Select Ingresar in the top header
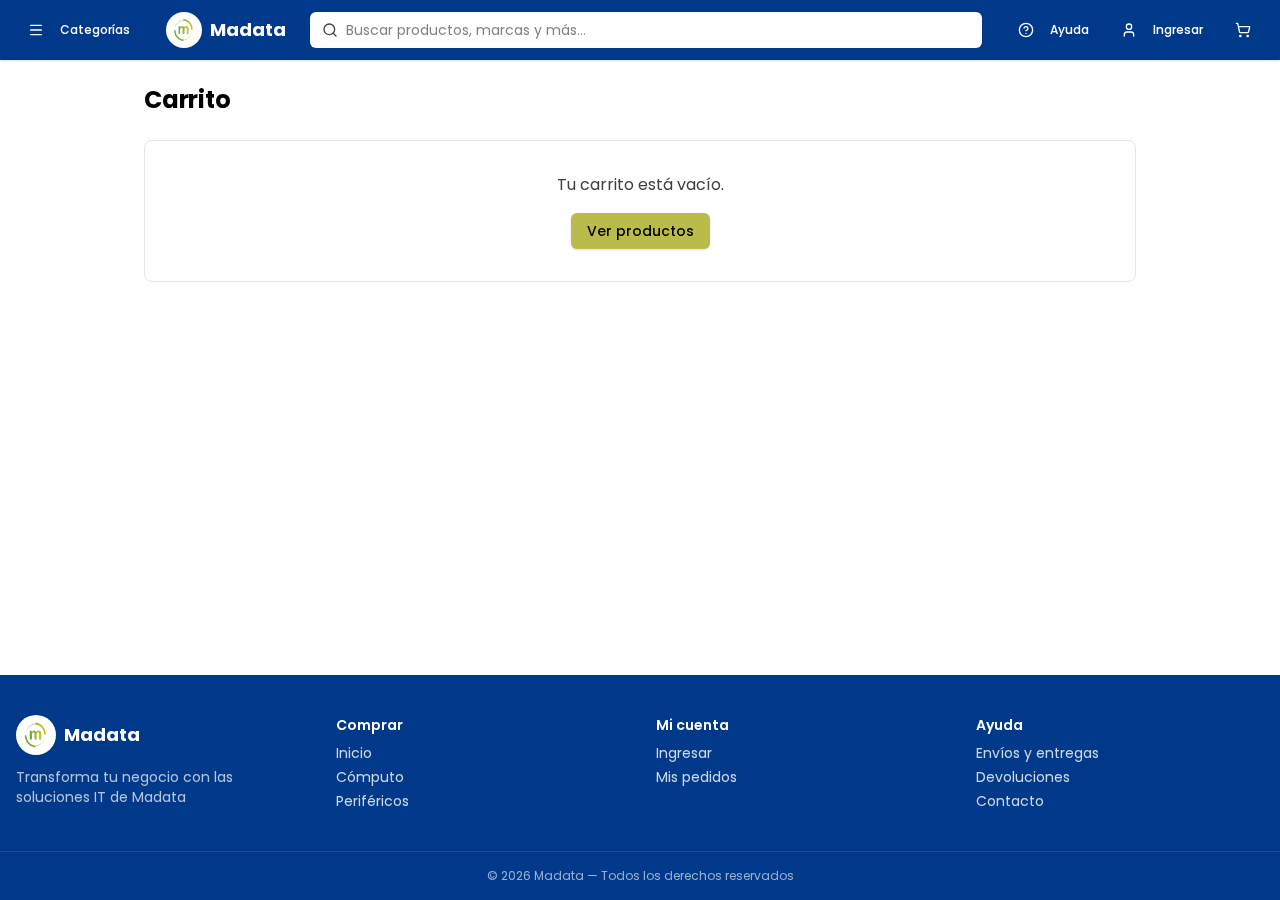This screenshot has width=1280, height=900. tap(1178, 30)
